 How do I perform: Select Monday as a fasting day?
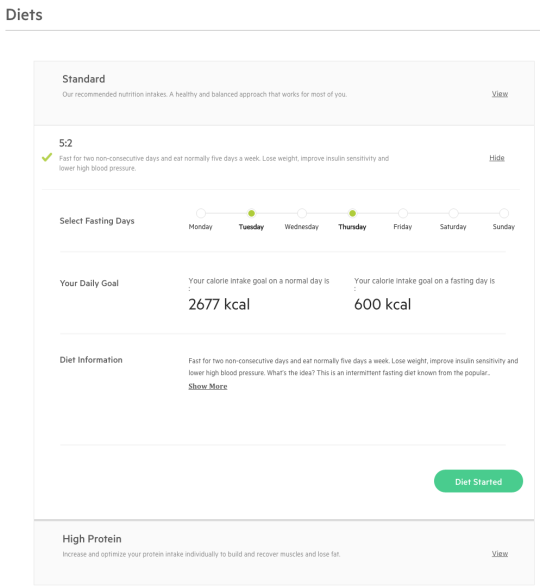click(x=201, y=213)
